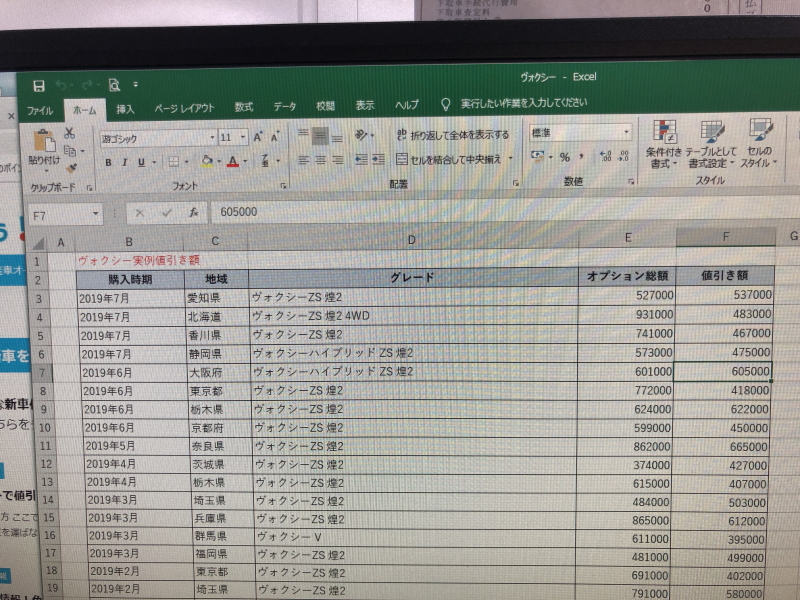The height and width of the screenshot is (600, 800).
Task: Open Customize Quick Access Toolbar dropdown
Action: click(x=135, y=84)
